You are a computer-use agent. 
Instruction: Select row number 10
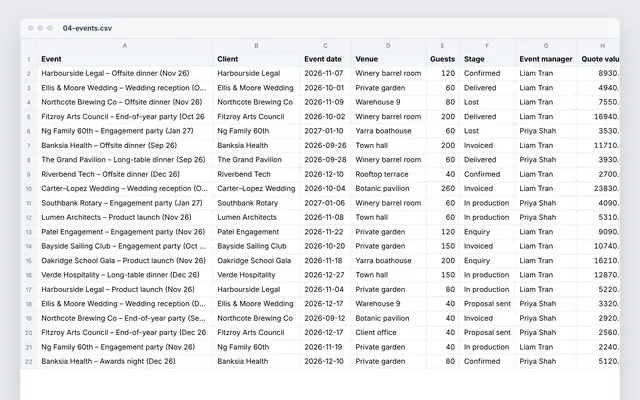pos(29,189)
